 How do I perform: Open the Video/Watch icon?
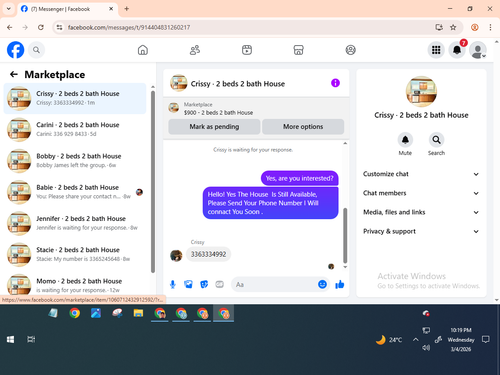click(247, 50)
